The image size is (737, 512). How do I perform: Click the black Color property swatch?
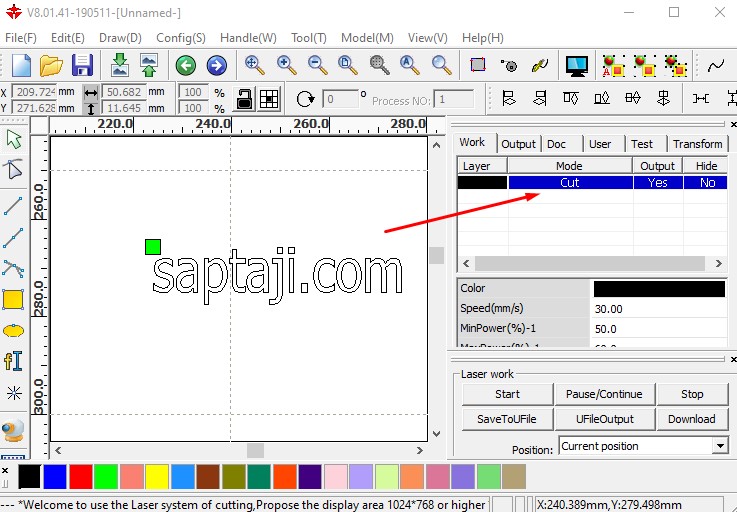[x=659, y=289]
